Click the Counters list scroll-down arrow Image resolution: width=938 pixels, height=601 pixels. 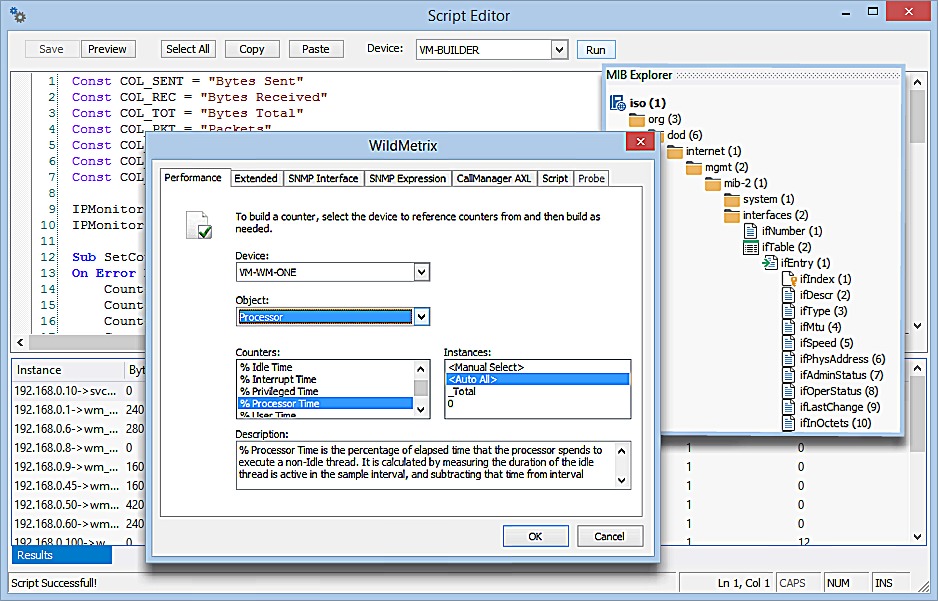421,410
